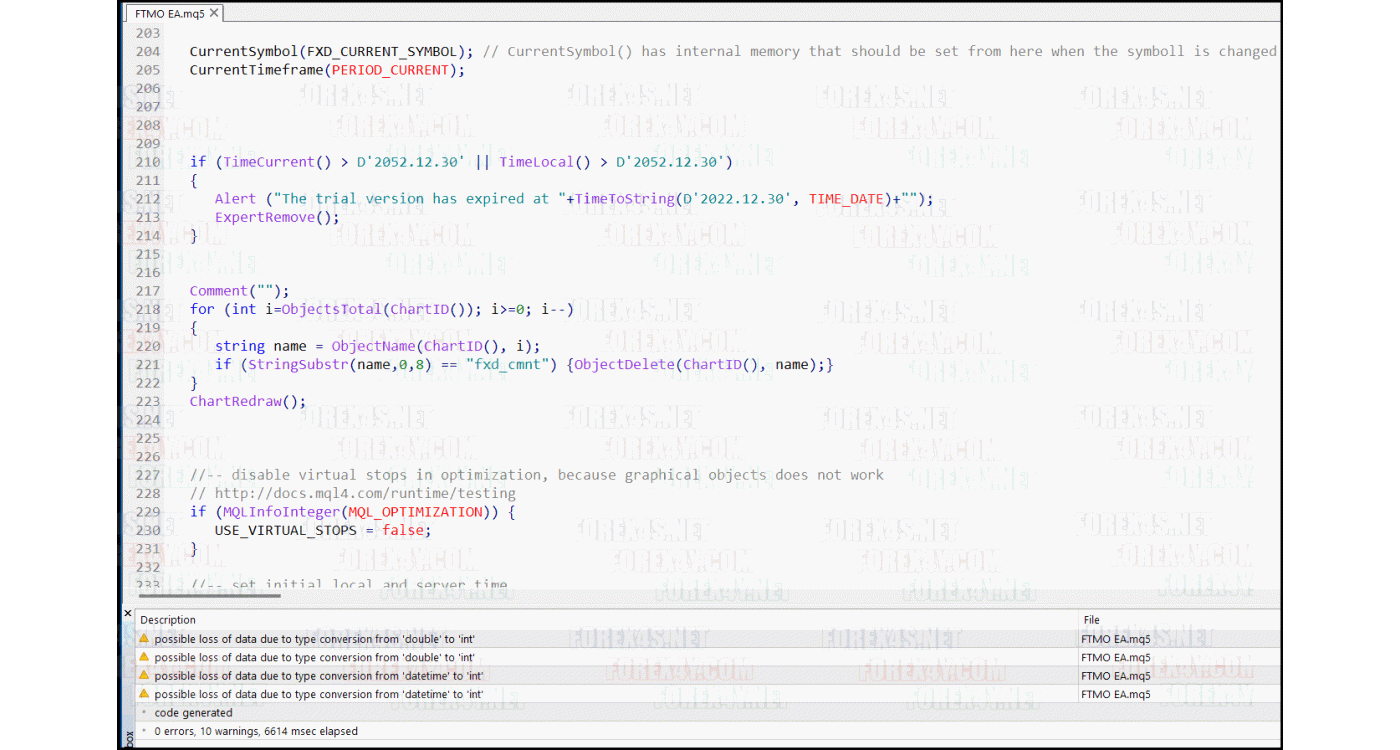Screen dimensions: 1400x750
Task: Select the first 'double' to 'int' warning row
Action: (x=400, y=639)
